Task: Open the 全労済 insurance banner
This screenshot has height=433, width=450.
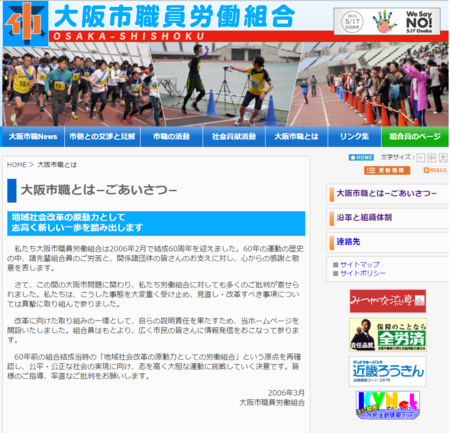Action: click(388, 335)
